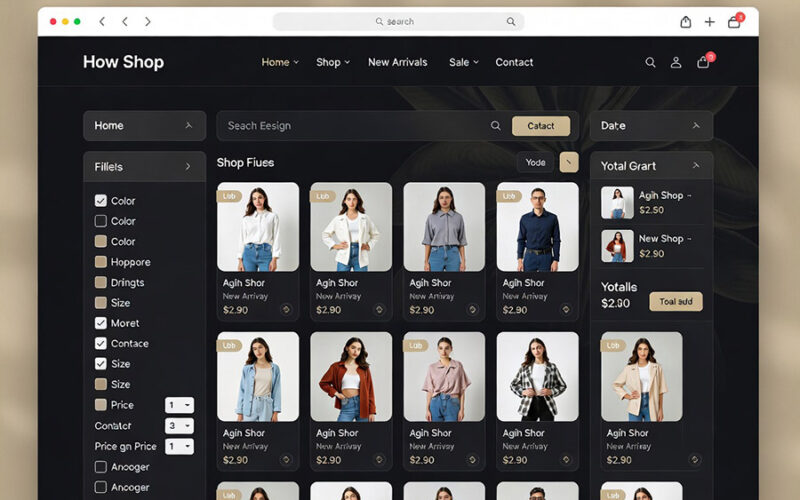Screen dimensions: 800x500
Task: Open the Agih Shop cart item link
Action: click(x=665, y=195)
